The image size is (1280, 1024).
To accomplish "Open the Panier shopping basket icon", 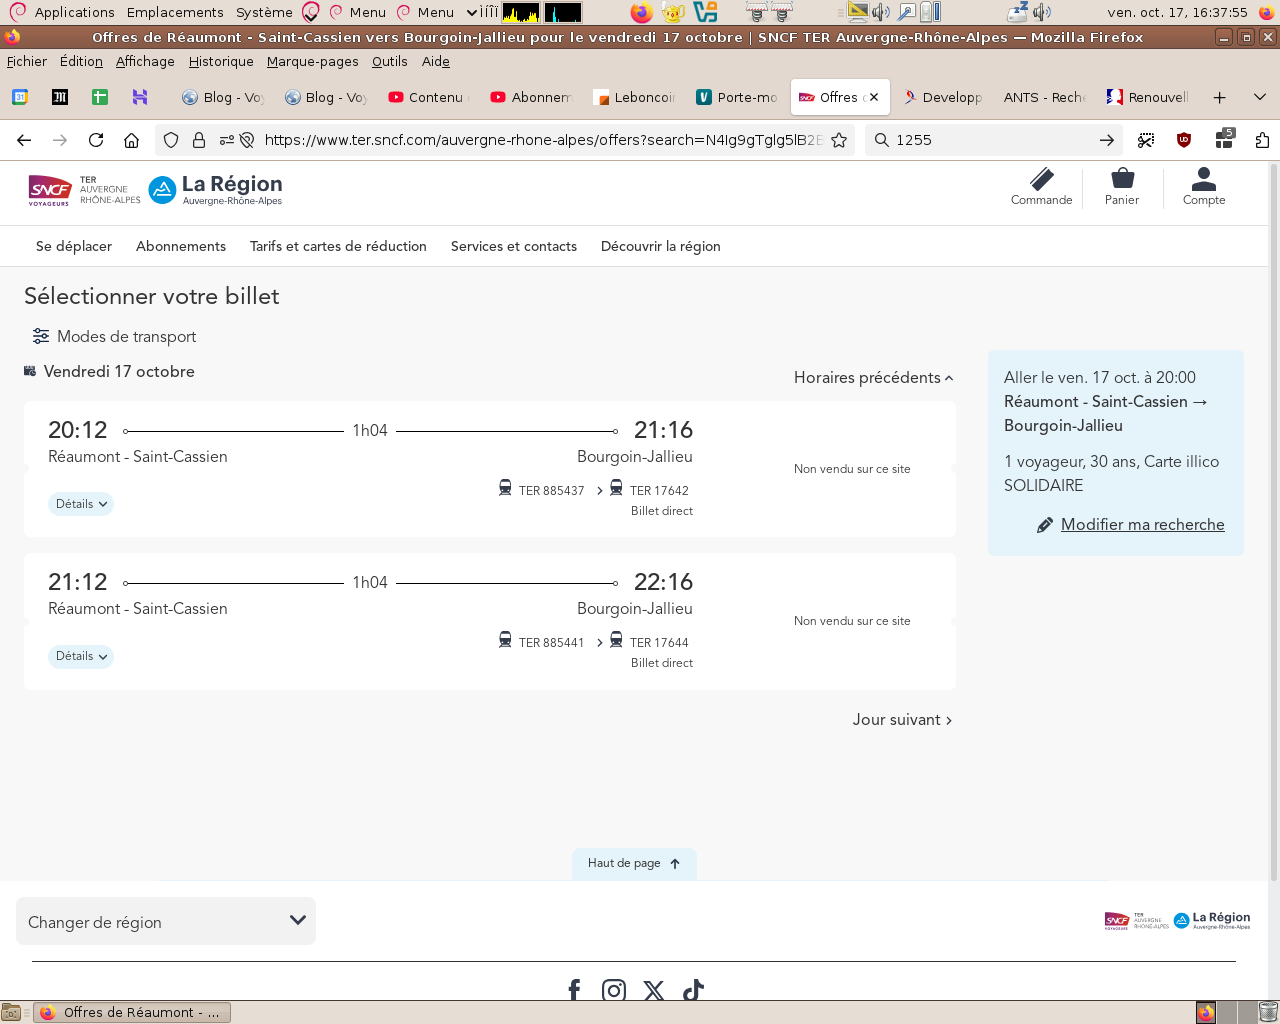I will coord(1122,180).
